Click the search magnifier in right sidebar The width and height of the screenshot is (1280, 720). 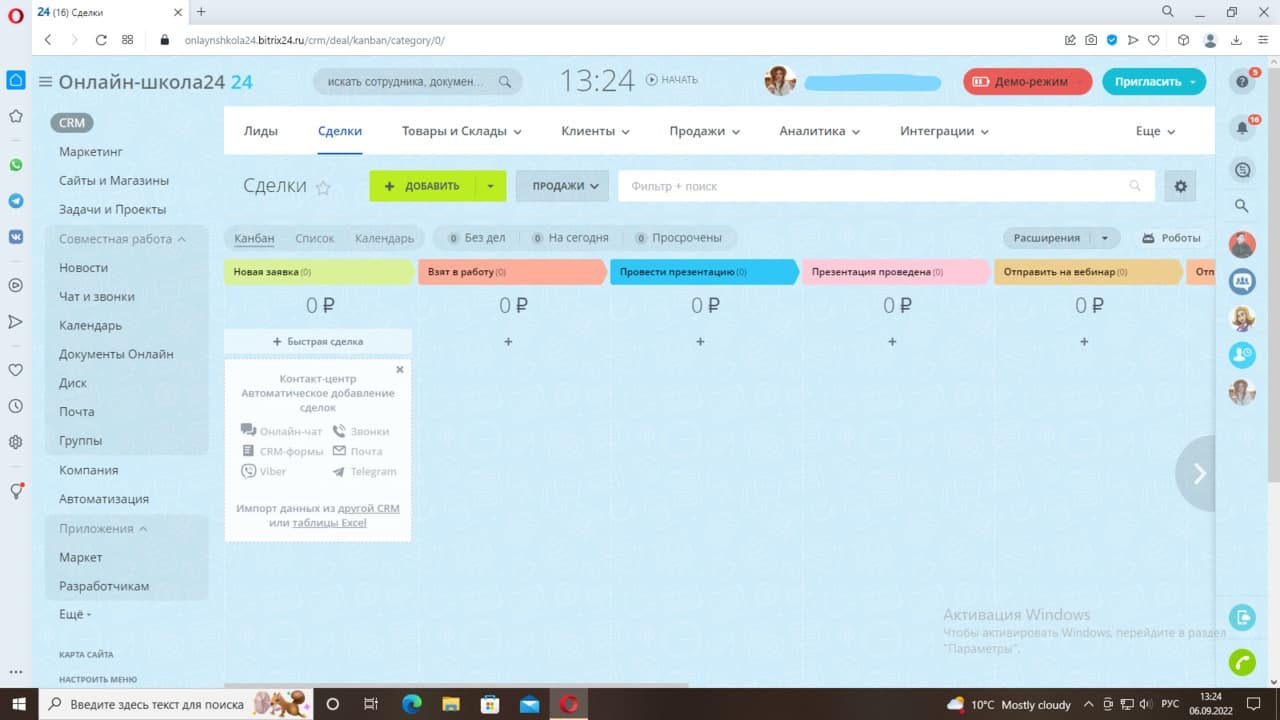tap(1242, 205)
